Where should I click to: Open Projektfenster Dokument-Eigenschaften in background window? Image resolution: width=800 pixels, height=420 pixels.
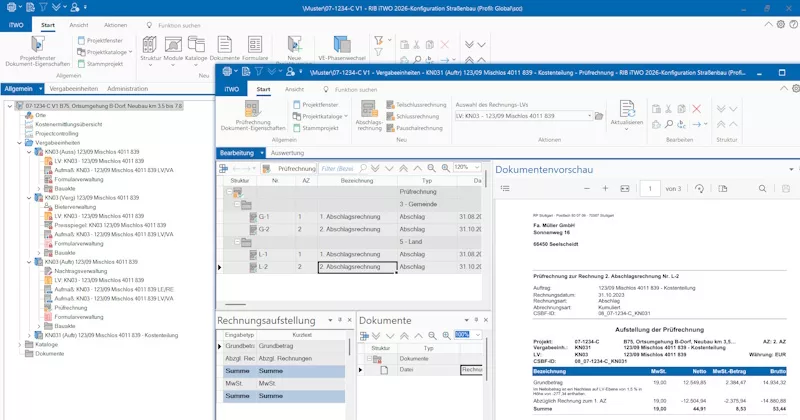38,51
